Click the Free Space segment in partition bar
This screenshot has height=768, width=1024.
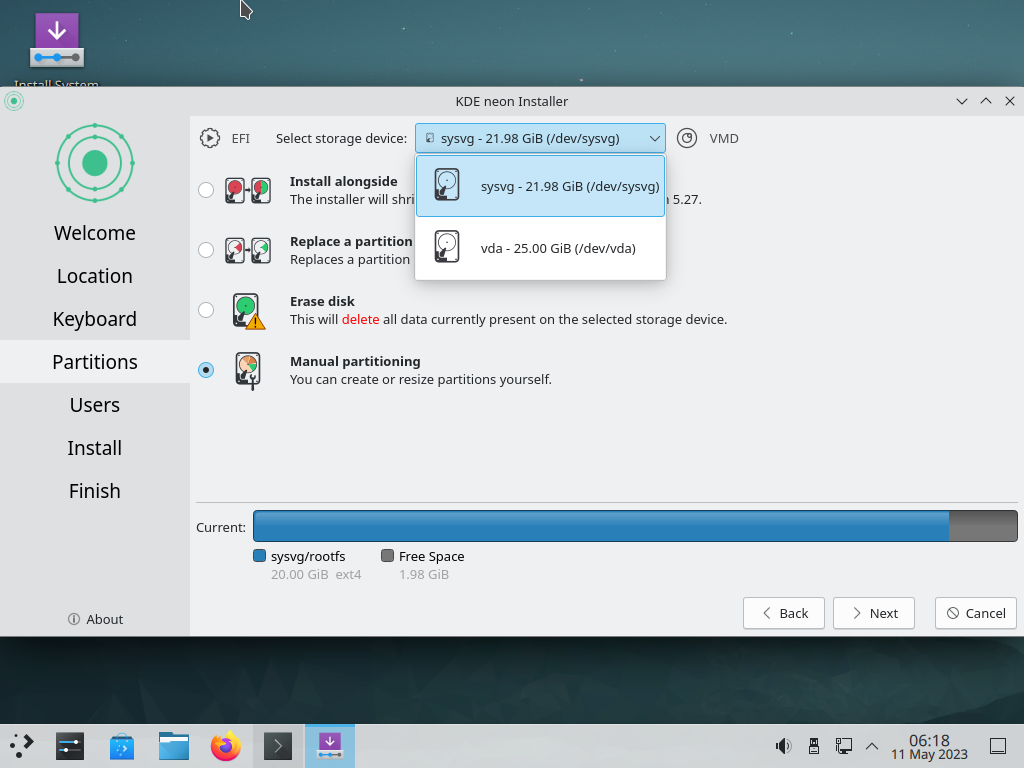[983, 526]
